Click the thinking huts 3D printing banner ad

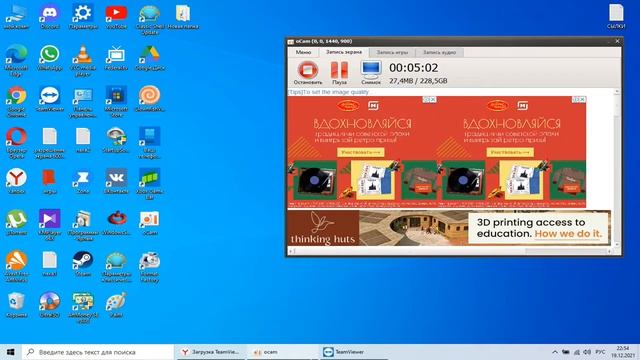click(449, 228)
